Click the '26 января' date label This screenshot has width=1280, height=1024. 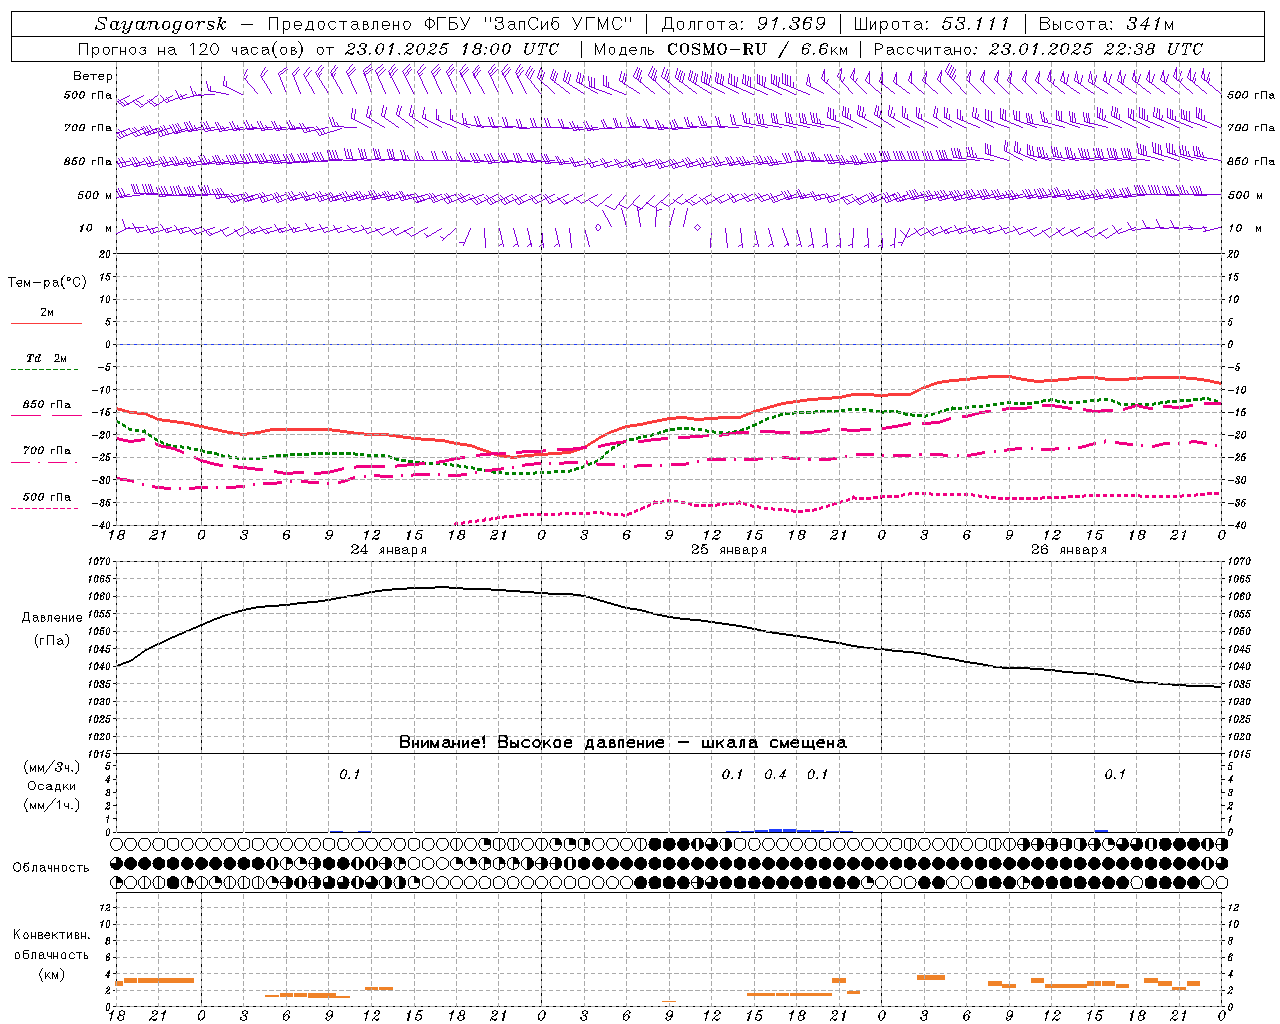1069,550
